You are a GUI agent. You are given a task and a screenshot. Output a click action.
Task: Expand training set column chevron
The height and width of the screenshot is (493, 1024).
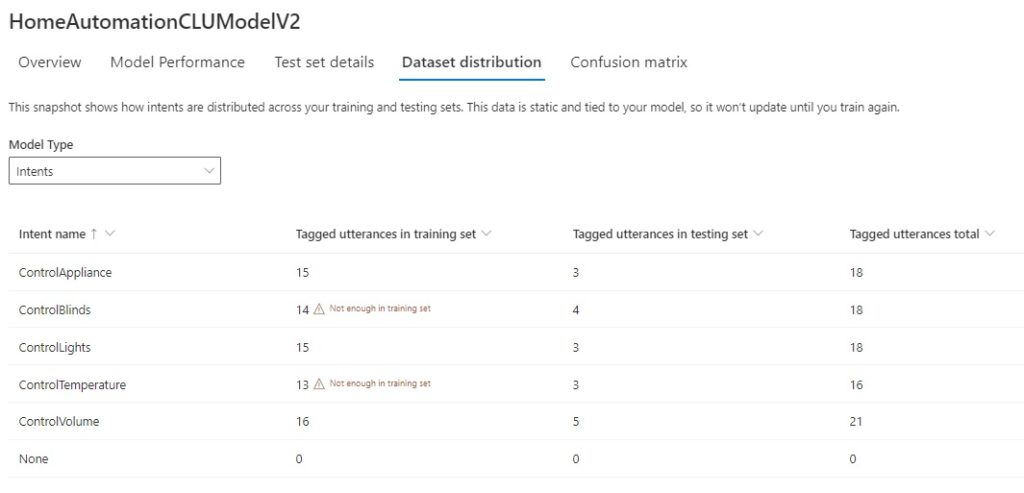coord(486,234)
